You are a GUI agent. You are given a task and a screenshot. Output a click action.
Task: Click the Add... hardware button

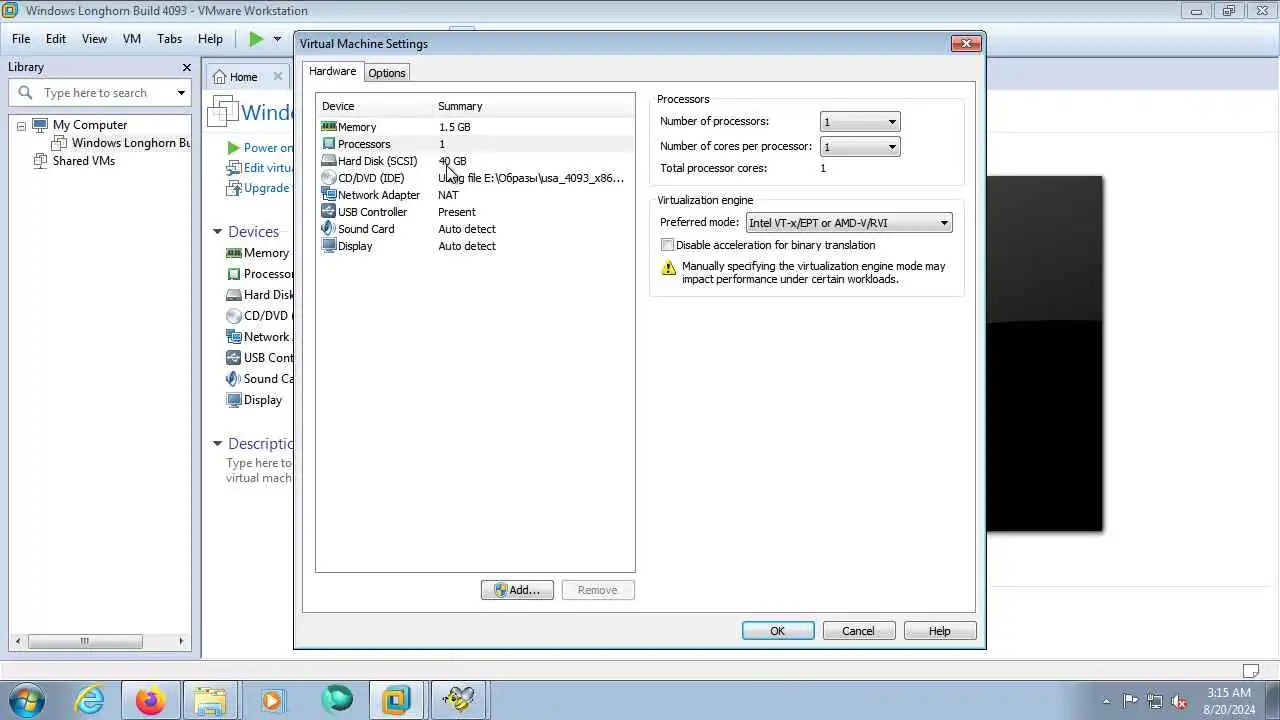(x=517, y=590)
